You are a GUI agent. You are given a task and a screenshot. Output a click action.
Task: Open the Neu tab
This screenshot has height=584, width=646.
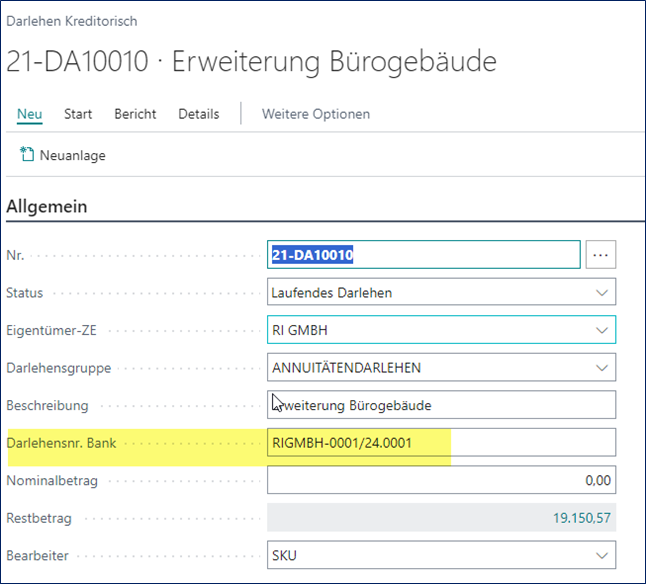point(29,114)
